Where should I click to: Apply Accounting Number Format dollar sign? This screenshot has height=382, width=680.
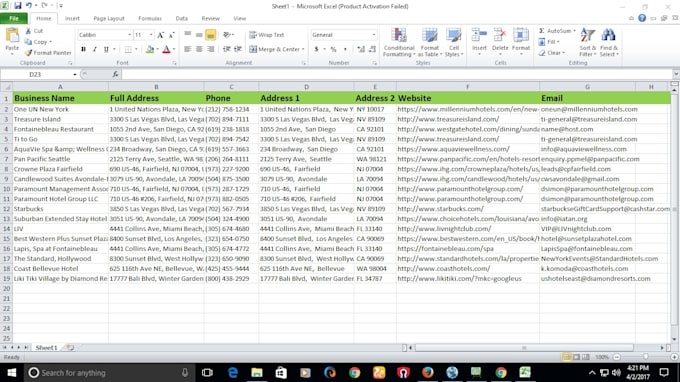click(317, 49)
